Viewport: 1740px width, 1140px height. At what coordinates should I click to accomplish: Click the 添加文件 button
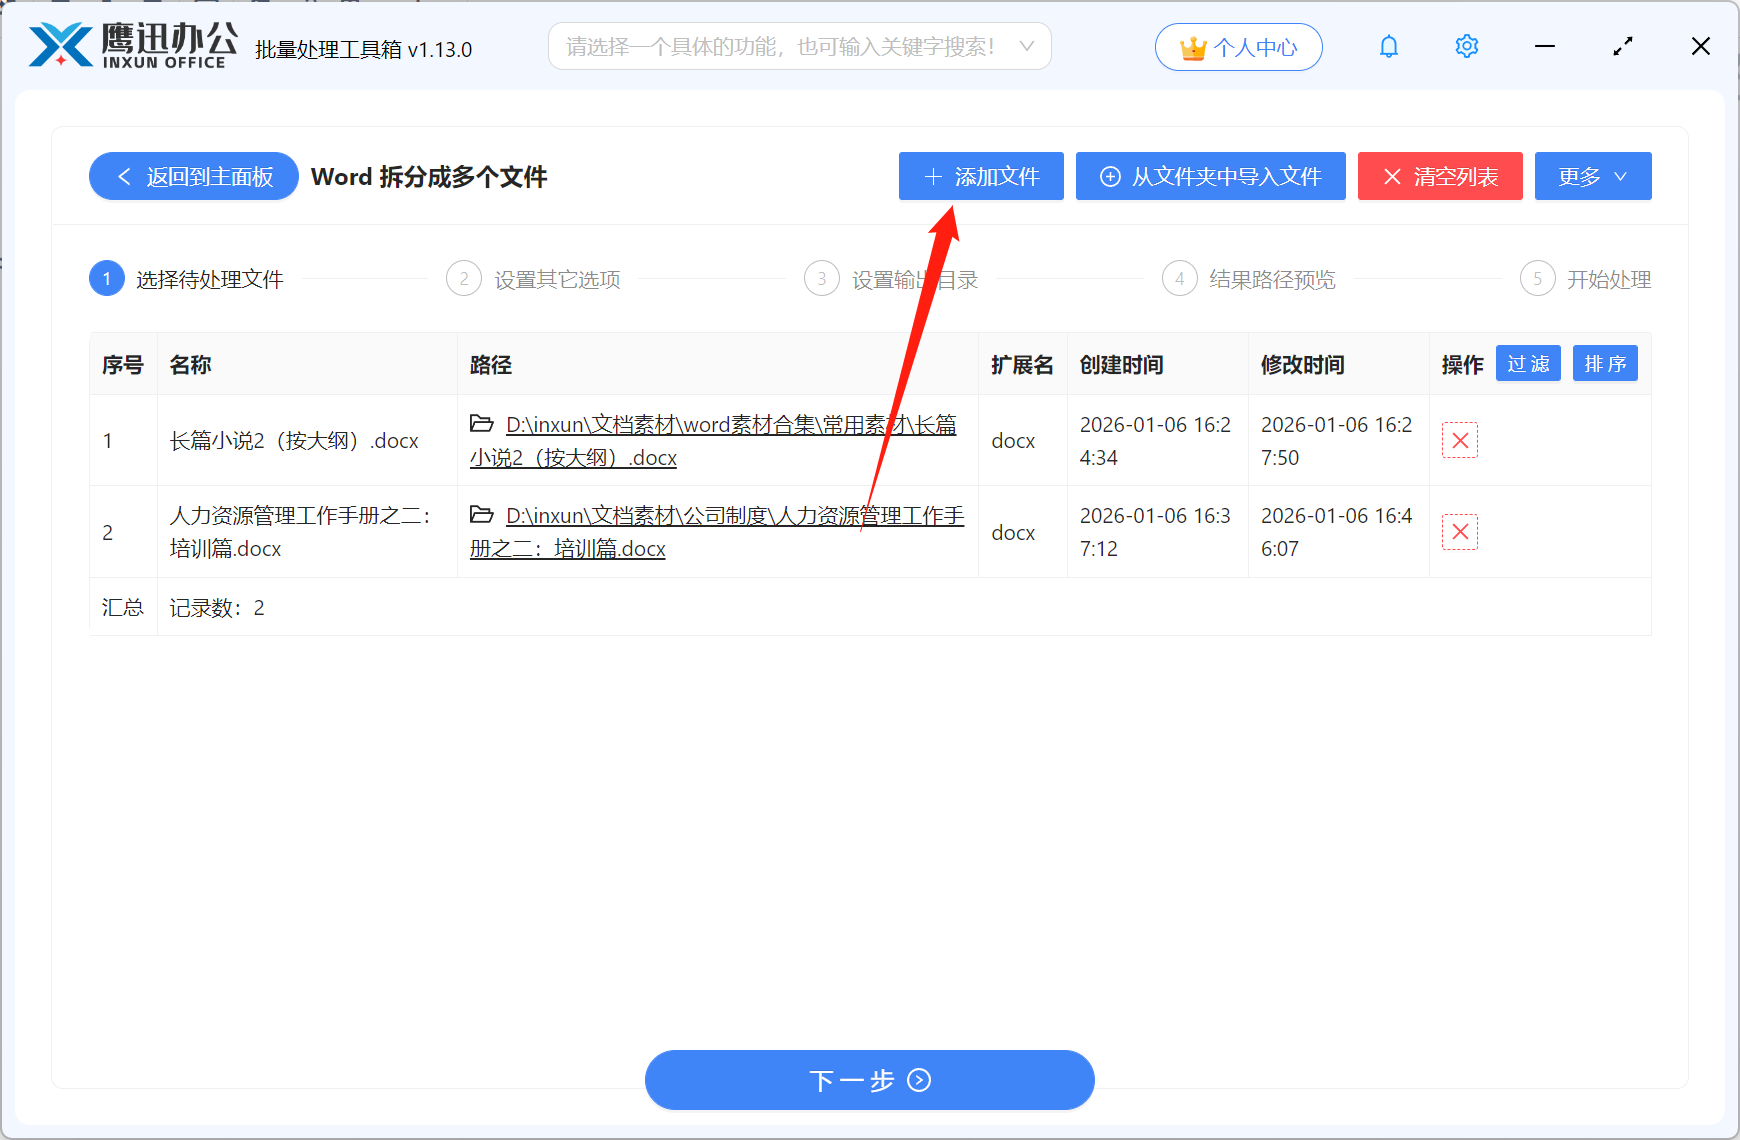980,176
